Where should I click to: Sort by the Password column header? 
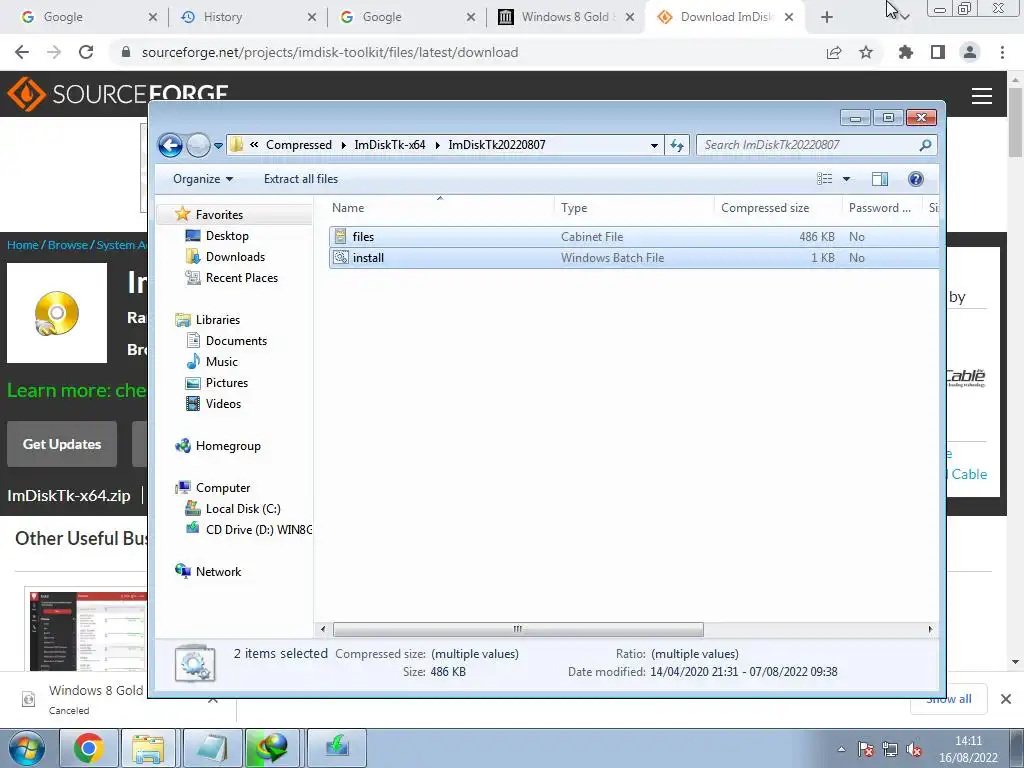pos(882,208)
